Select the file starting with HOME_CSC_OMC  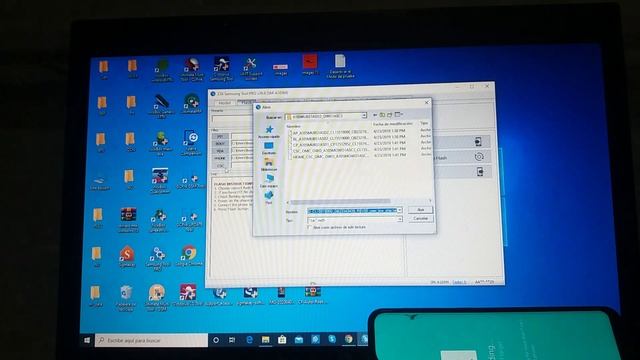(330, 156)
